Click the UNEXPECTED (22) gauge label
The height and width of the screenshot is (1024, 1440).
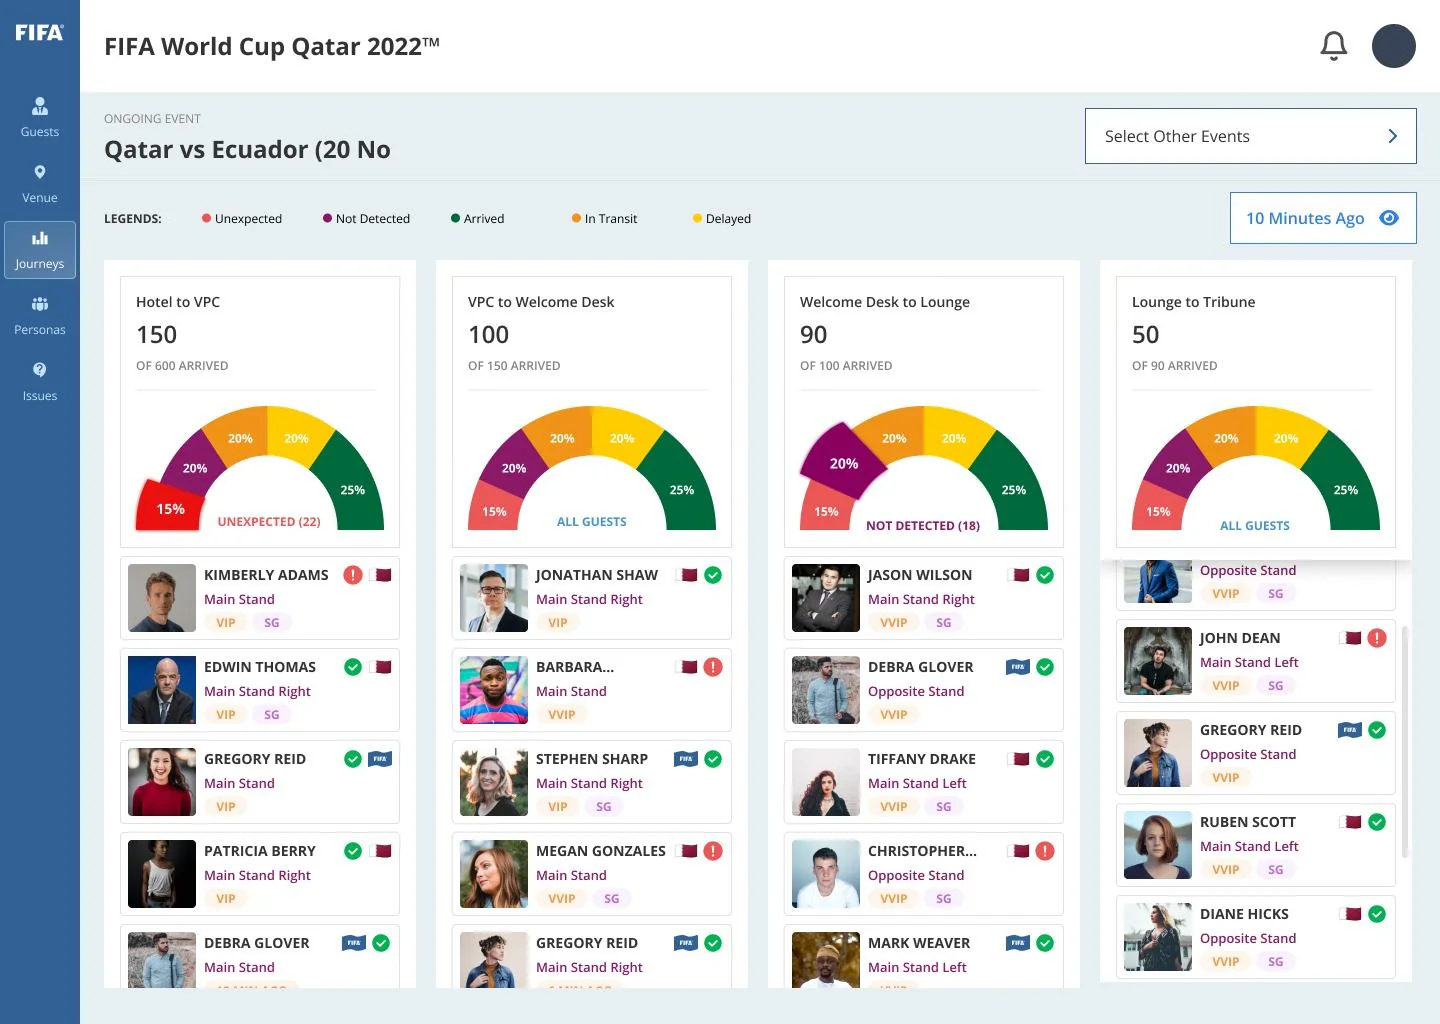click(269, 522)
